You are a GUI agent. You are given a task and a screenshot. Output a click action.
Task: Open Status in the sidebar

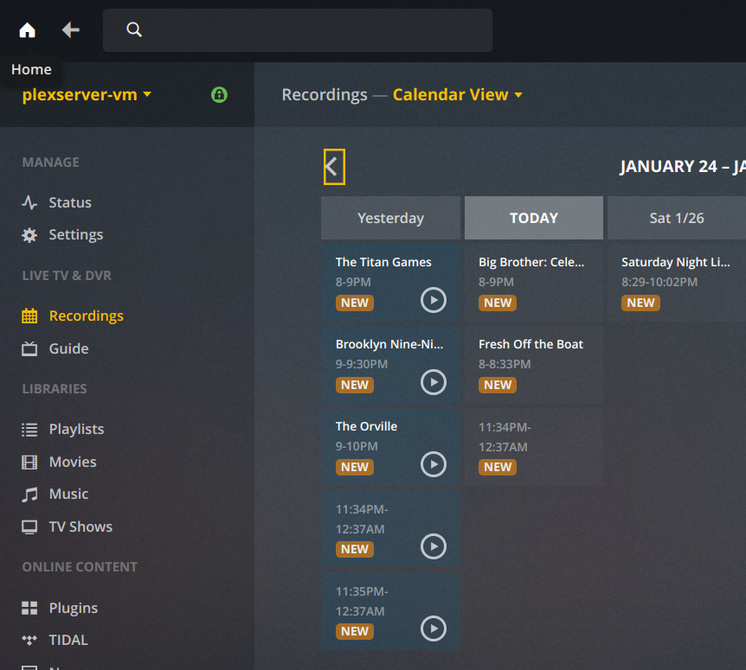[x=70, y=203]
